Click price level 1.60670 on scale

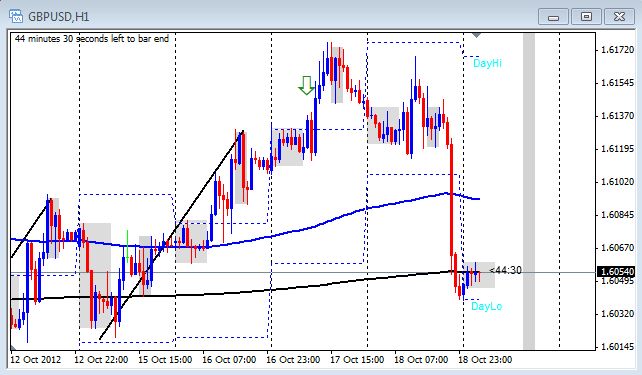pos(617,248)
